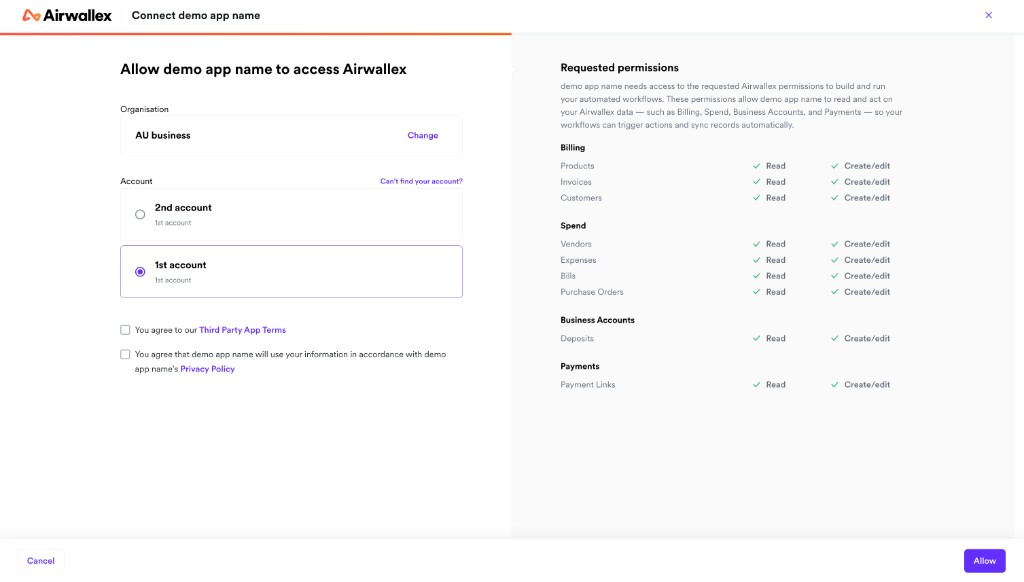Click the 'Deposits' permission label
Screen dimensions: 1024x582
577,338
